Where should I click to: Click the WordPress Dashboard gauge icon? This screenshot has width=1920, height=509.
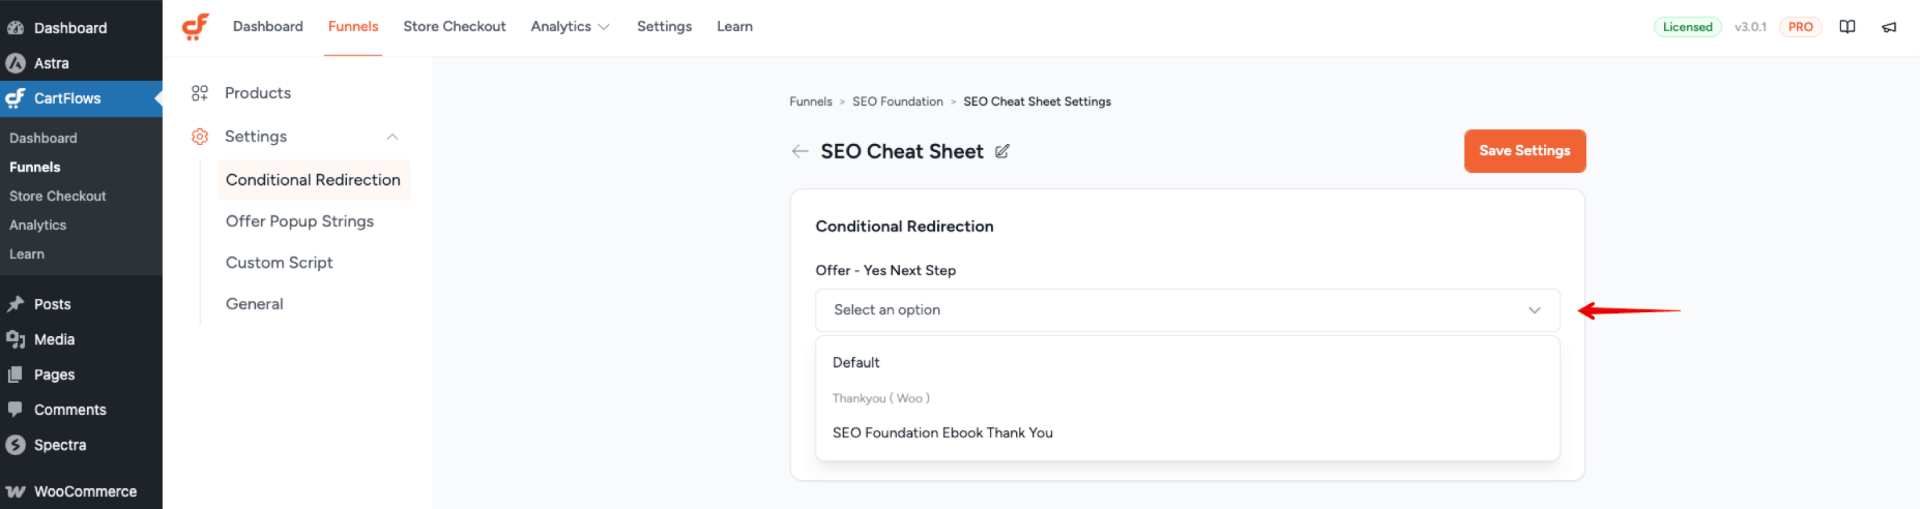(15, 28)
